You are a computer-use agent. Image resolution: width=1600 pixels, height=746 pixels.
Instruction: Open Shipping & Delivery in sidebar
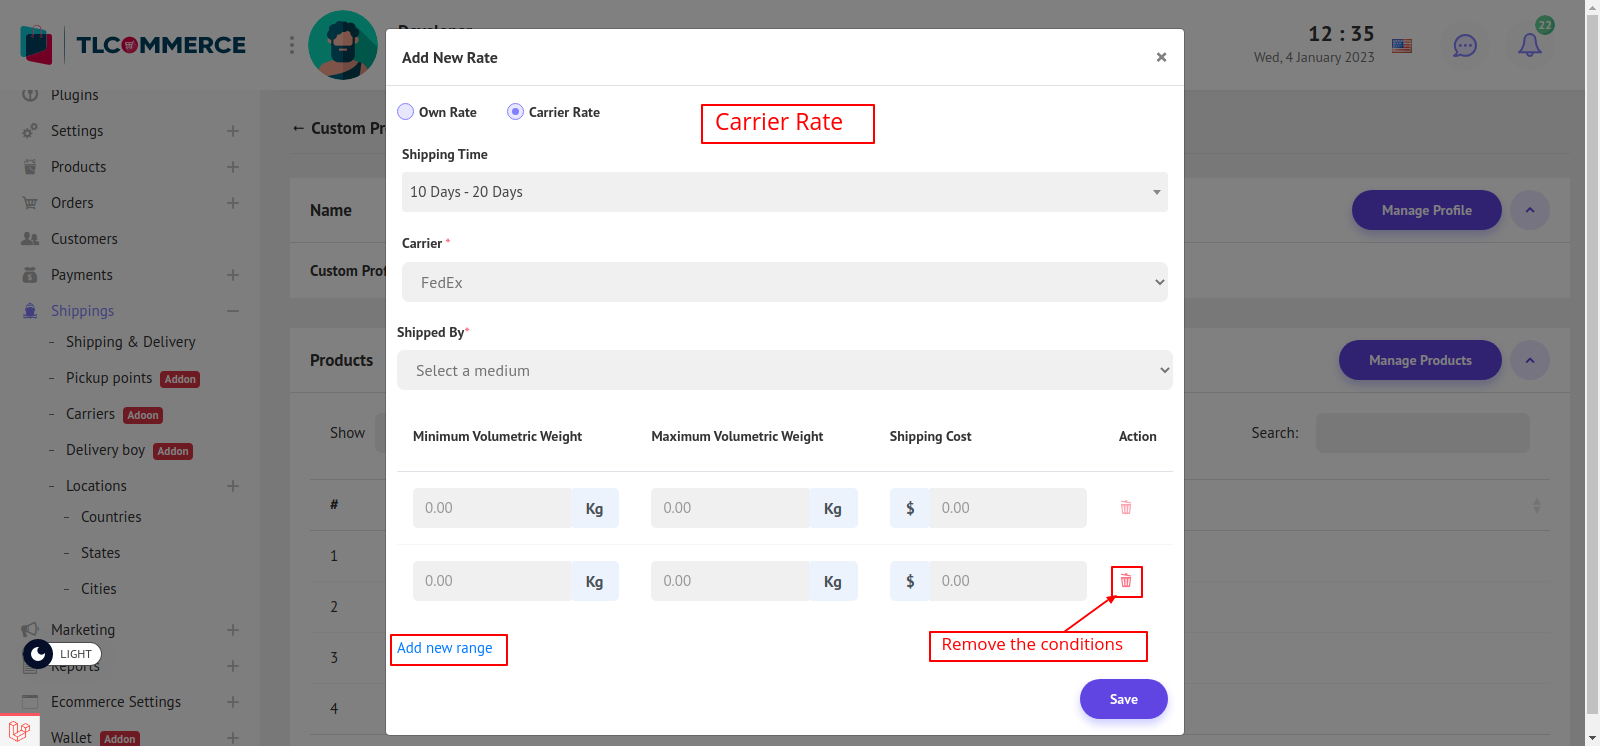coord(130,342)
